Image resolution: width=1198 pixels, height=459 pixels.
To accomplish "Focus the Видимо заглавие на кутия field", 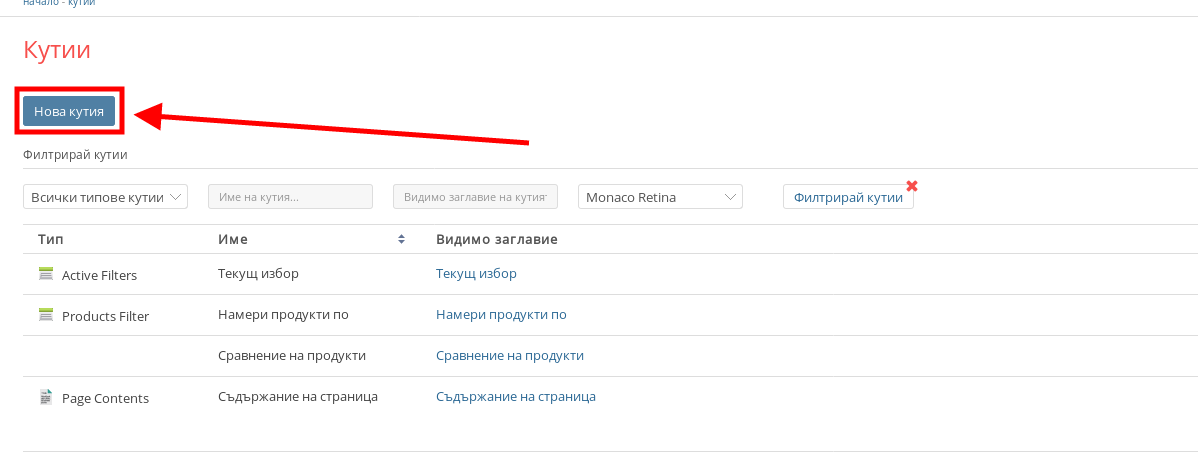I will (475, 197).
